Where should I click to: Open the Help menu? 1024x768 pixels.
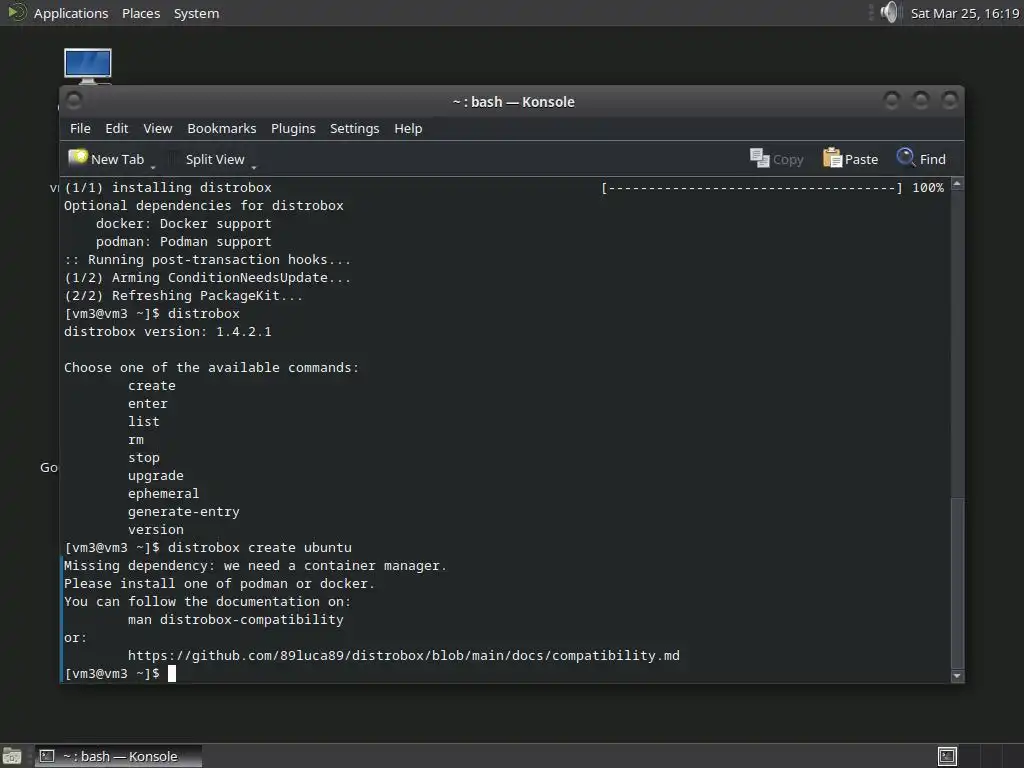click(408, 129)
